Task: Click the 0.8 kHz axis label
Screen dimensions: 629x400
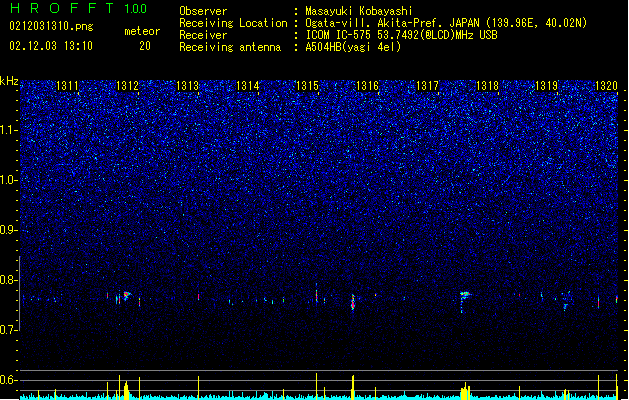Action: pos(9,280)
